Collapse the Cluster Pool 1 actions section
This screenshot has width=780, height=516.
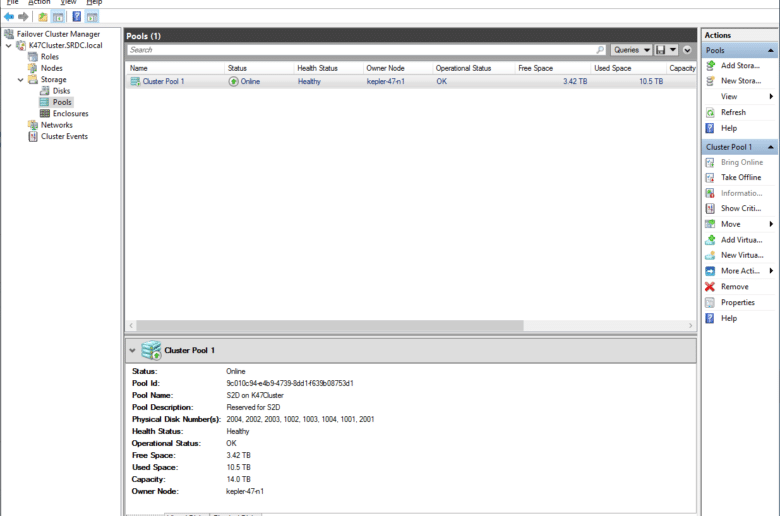(771, 147)
